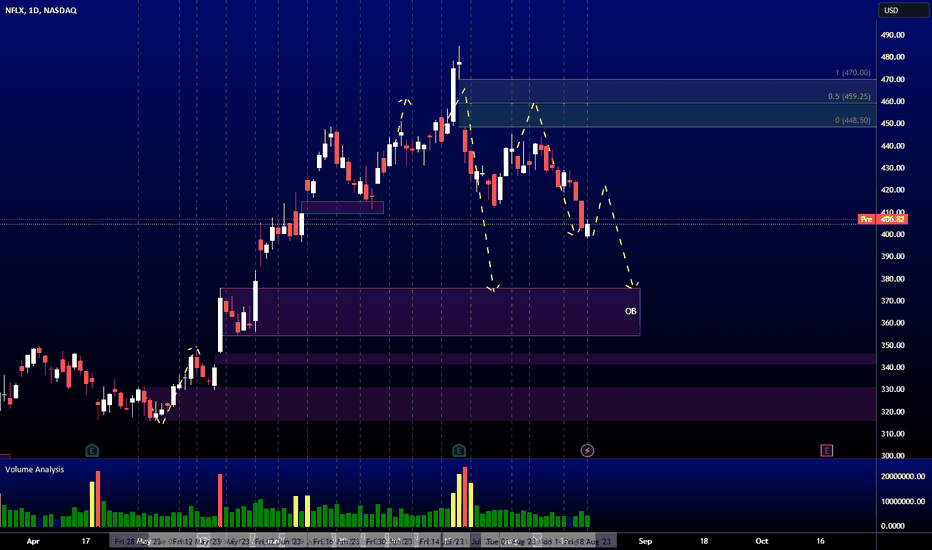Click the 350.00 price scale label
932x550 pixels.
pos(893,345)
